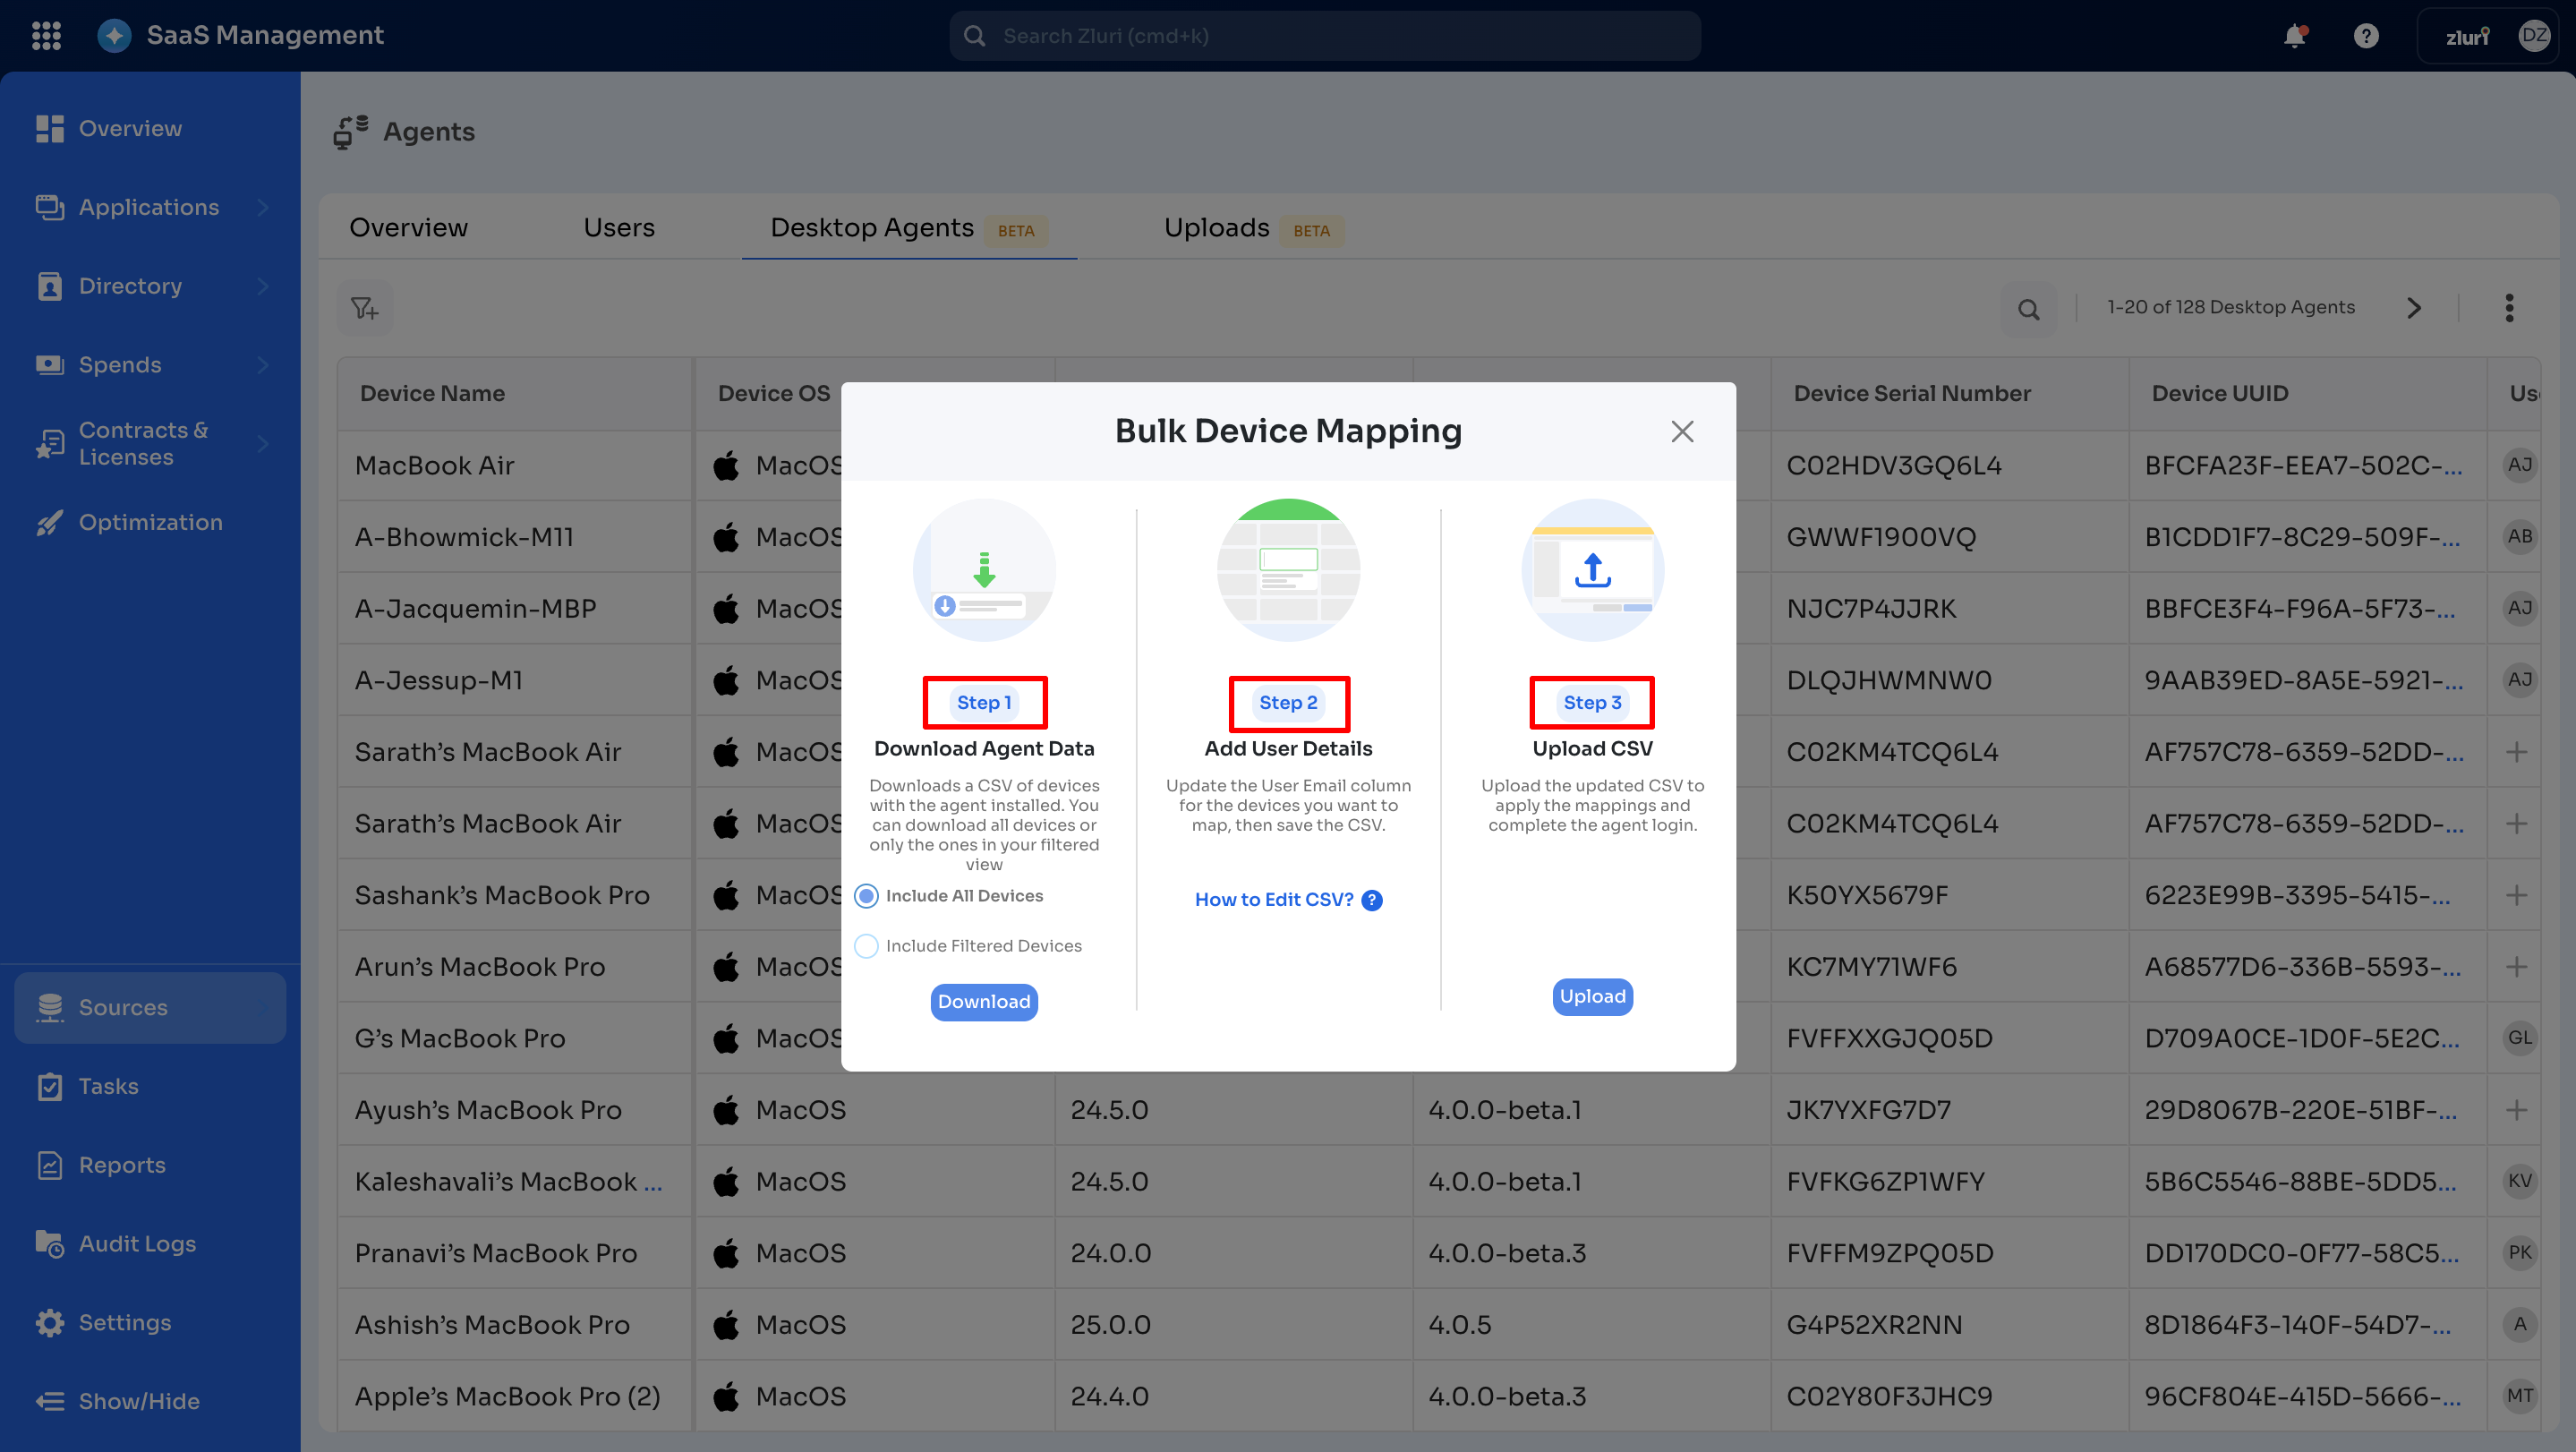Click the Search Zluri input field
2576x1452 pixels.
[1324, 36]
